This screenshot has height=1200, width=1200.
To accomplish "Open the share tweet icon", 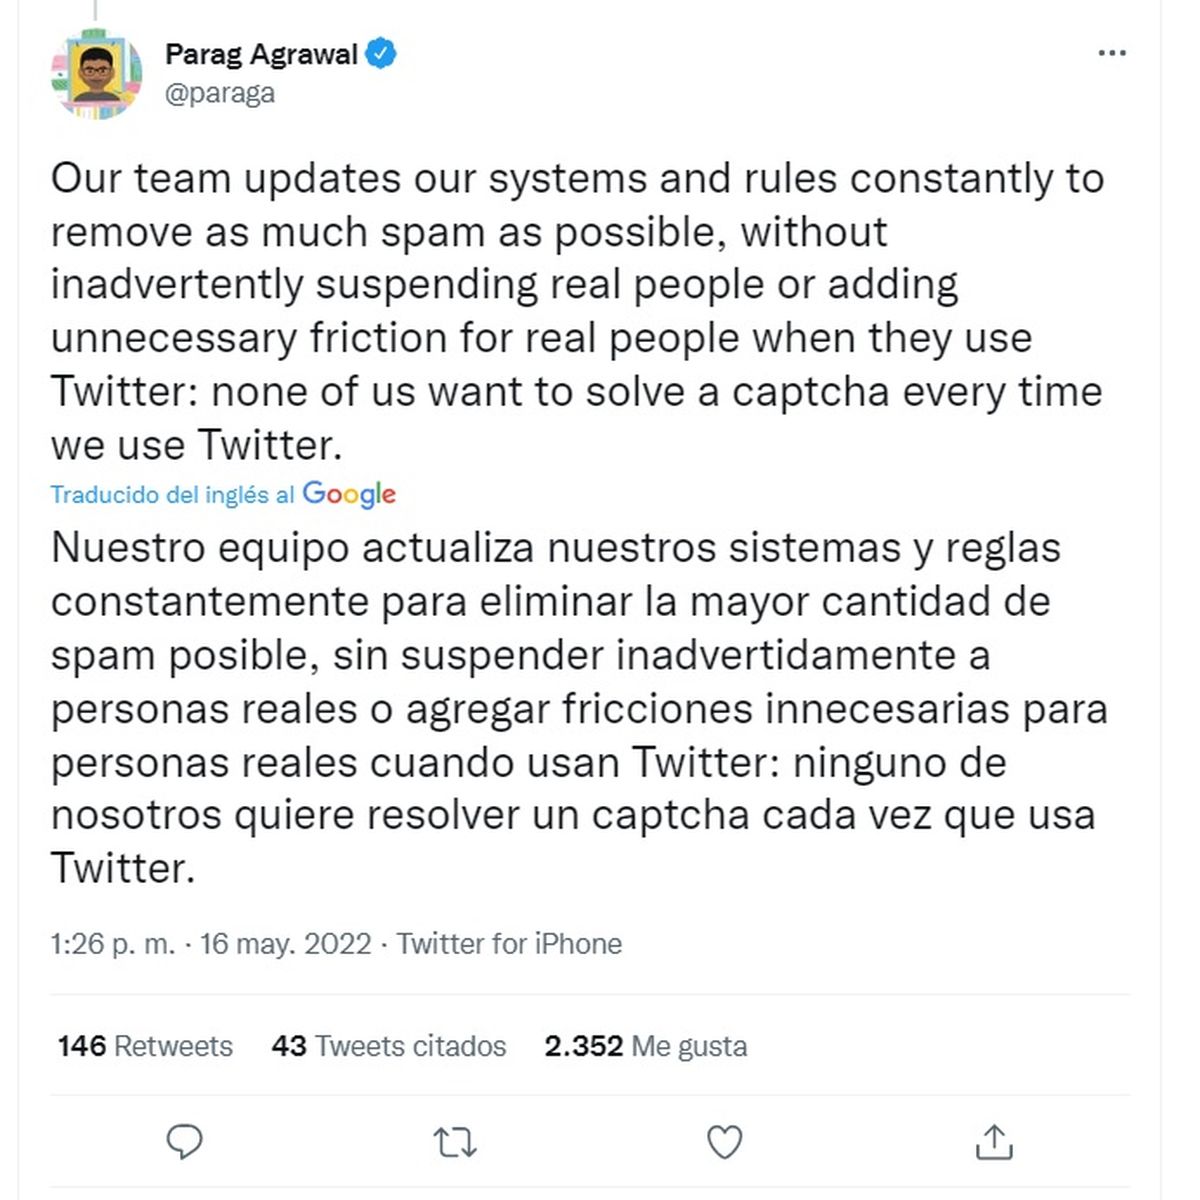I will pos(994,1141).
